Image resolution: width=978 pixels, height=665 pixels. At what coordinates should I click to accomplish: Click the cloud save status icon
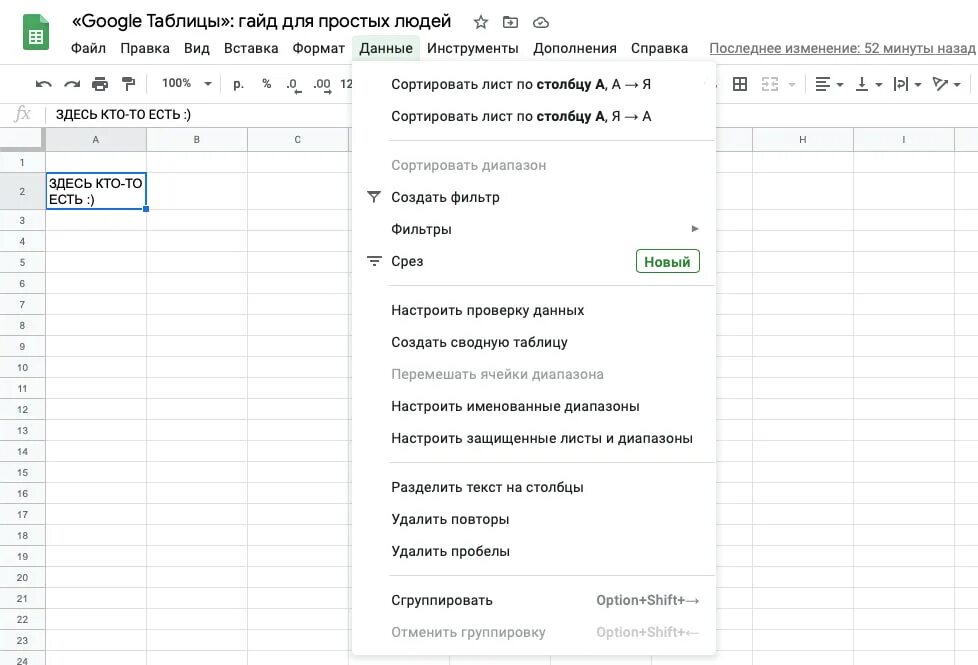tap(541, 22)
